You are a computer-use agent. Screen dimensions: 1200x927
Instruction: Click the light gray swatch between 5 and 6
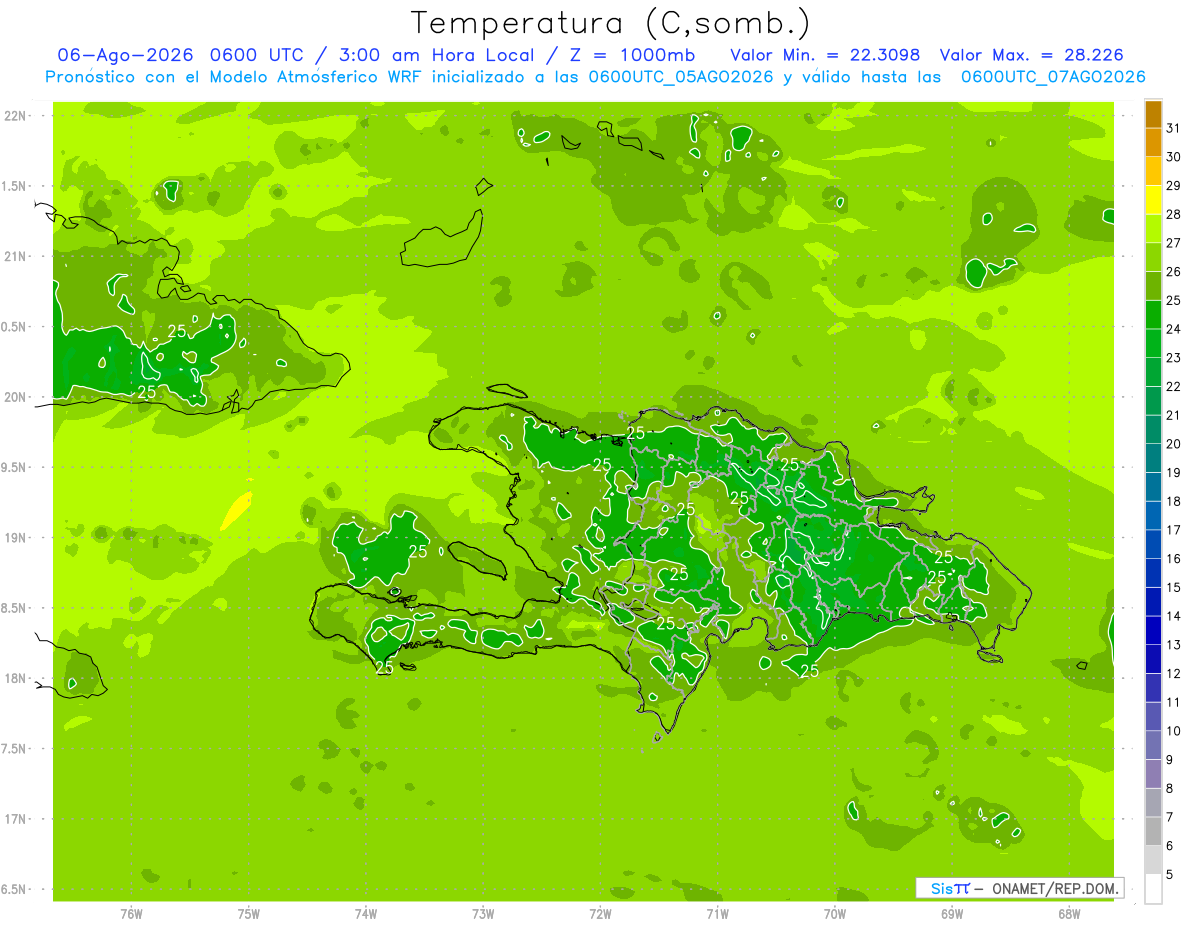(x=1153, y=860)
